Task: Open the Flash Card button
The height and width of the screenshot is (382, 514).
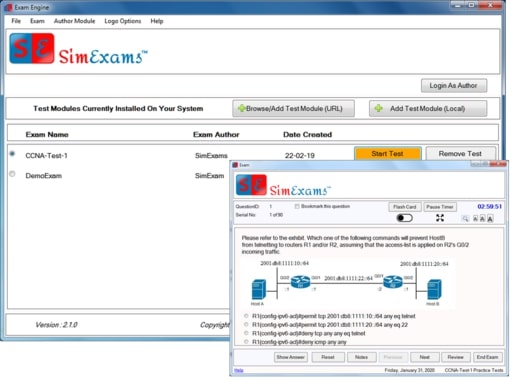Action: [x=405, y=207]
